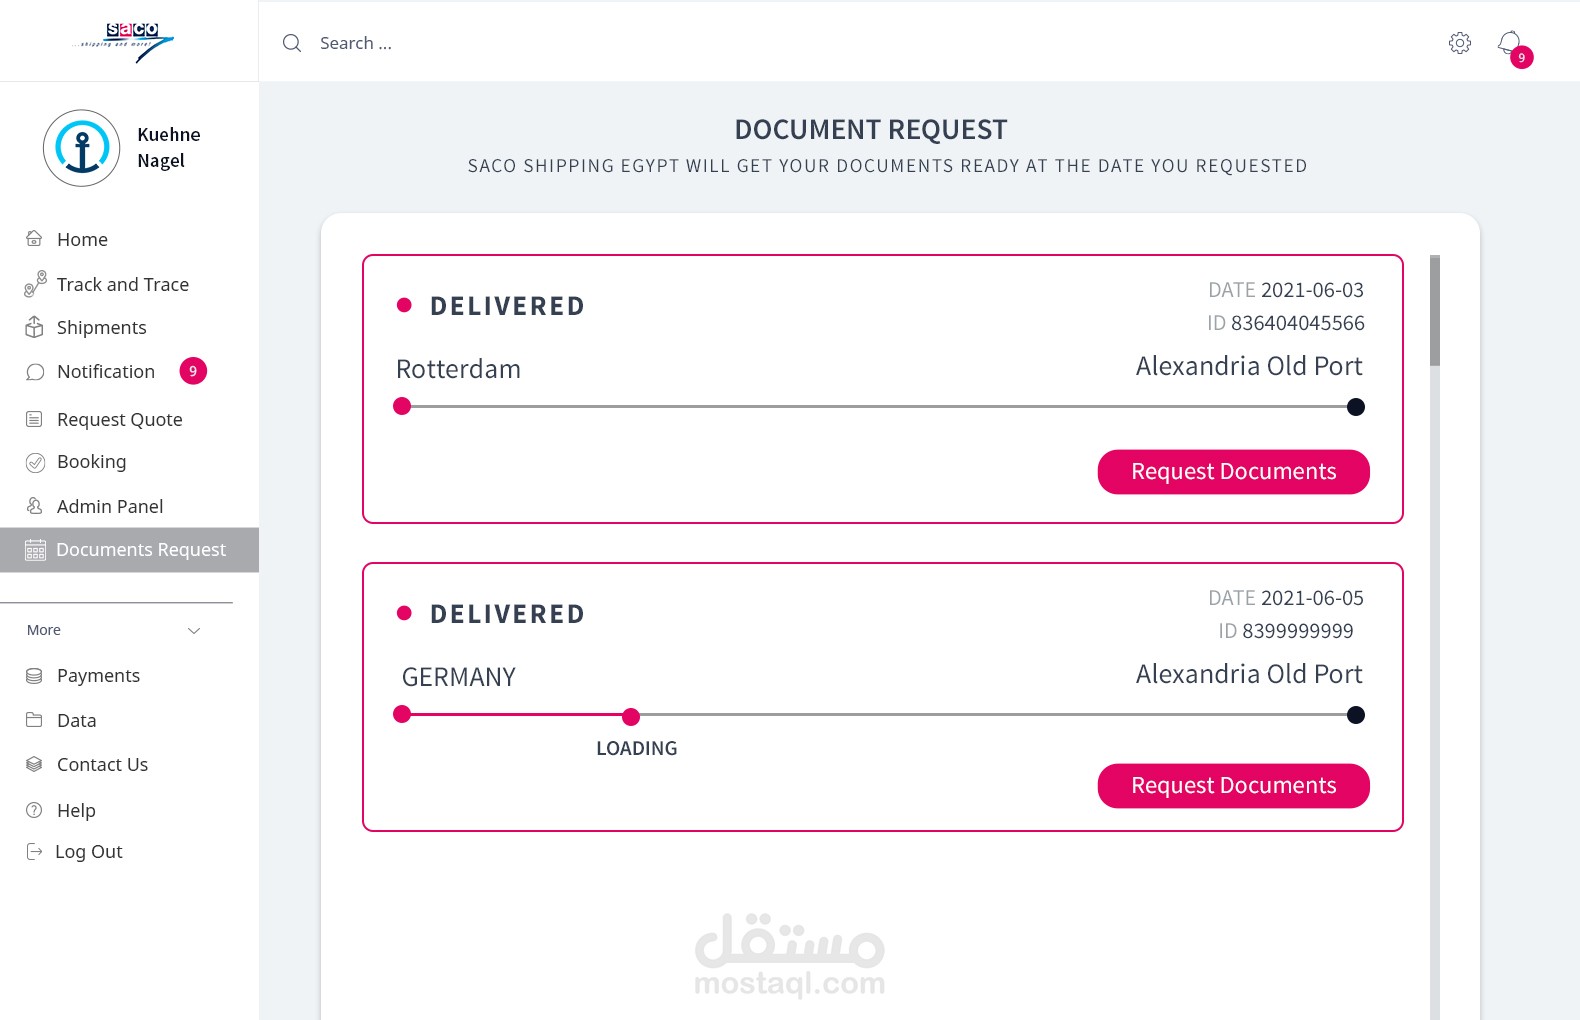
Task: Click the shipment list scrollbar thumb
Action: pos(1435,310)
